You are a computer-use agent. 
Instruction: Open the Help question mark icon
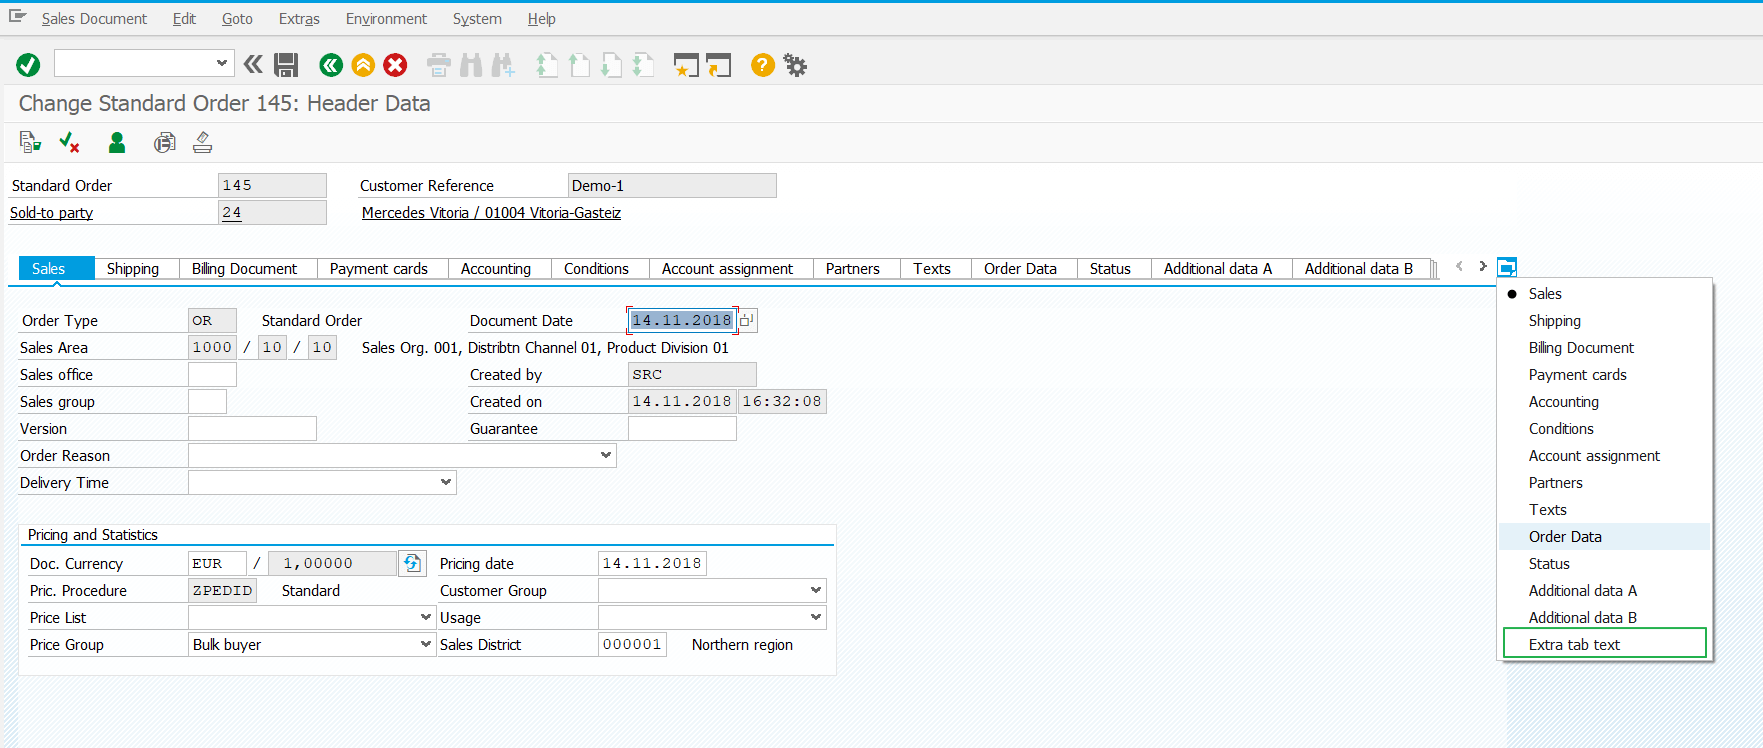[763, 65]
